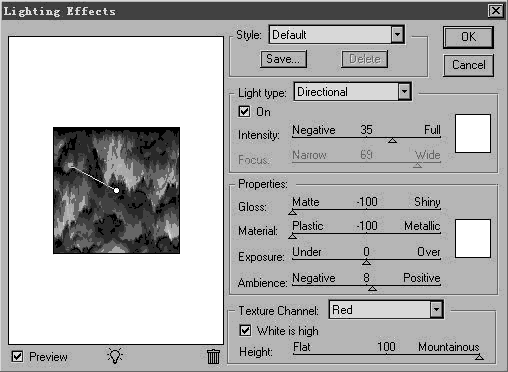Click the Ambience value 8

pyautogui.click(x=366, y=278)
